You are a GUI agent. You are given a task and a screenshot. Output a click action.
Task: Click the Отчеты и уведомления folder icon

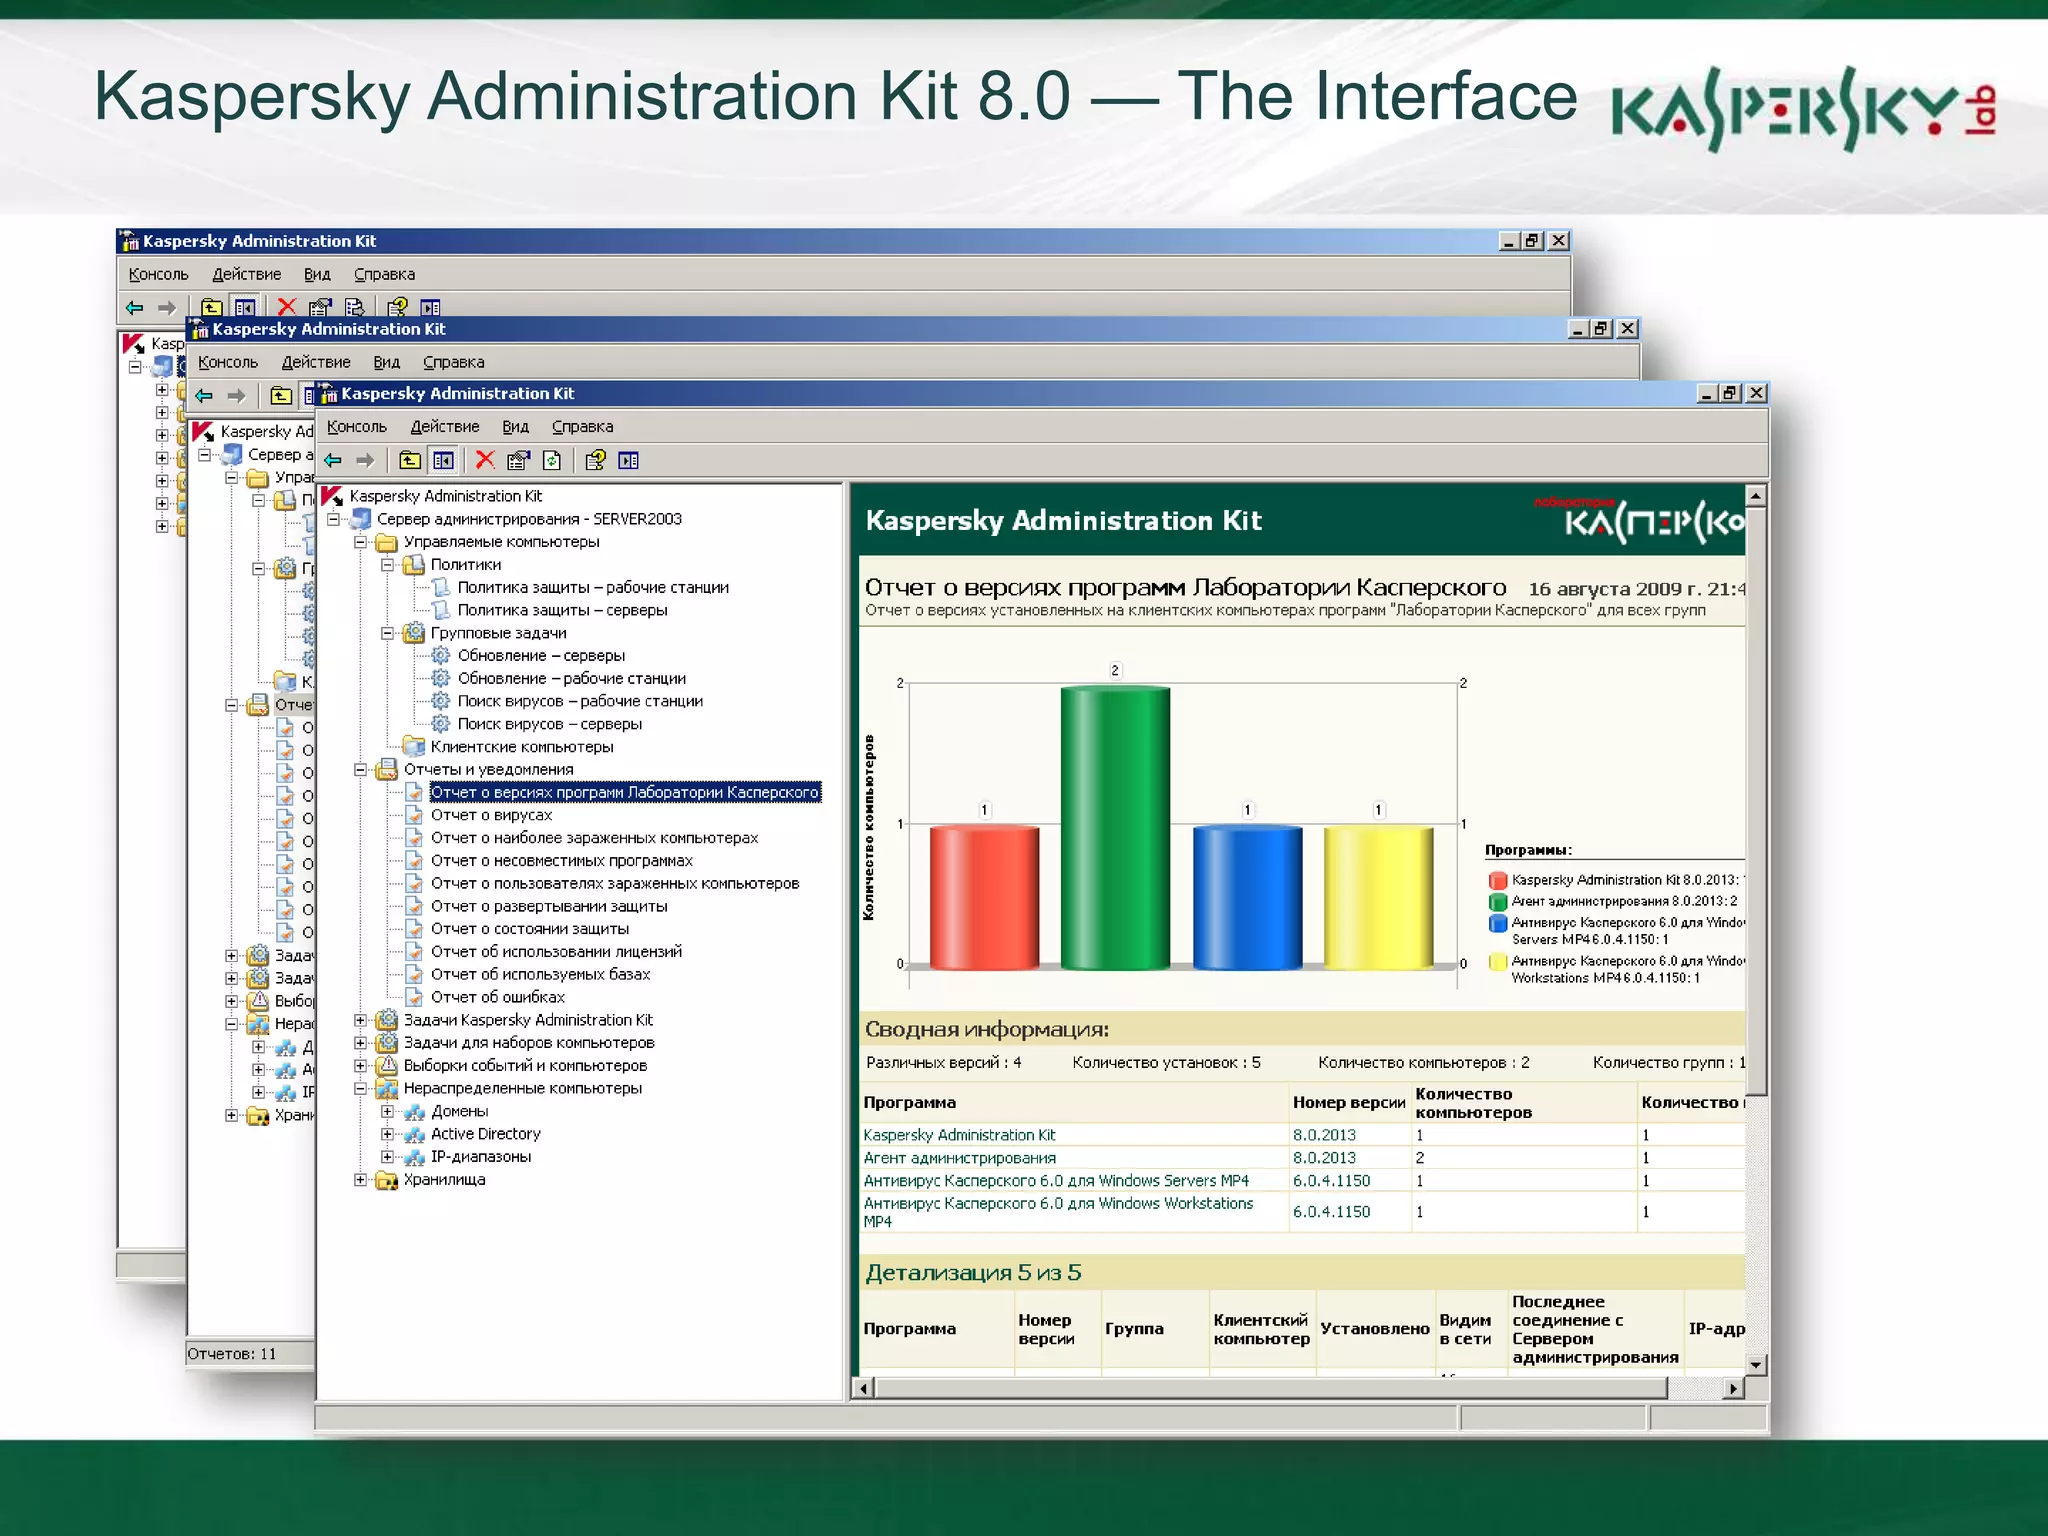pos(387,770)
